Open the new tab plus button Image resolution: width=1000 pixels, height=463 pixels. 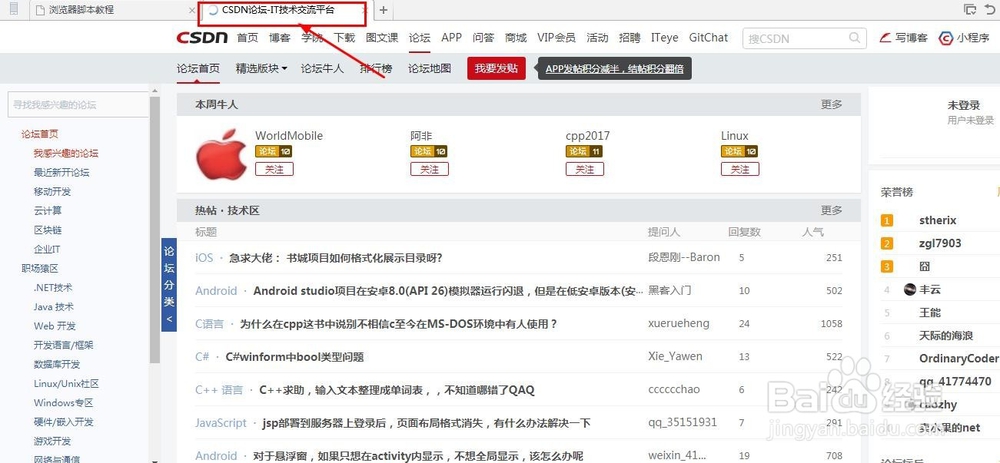tap(383, 10)
